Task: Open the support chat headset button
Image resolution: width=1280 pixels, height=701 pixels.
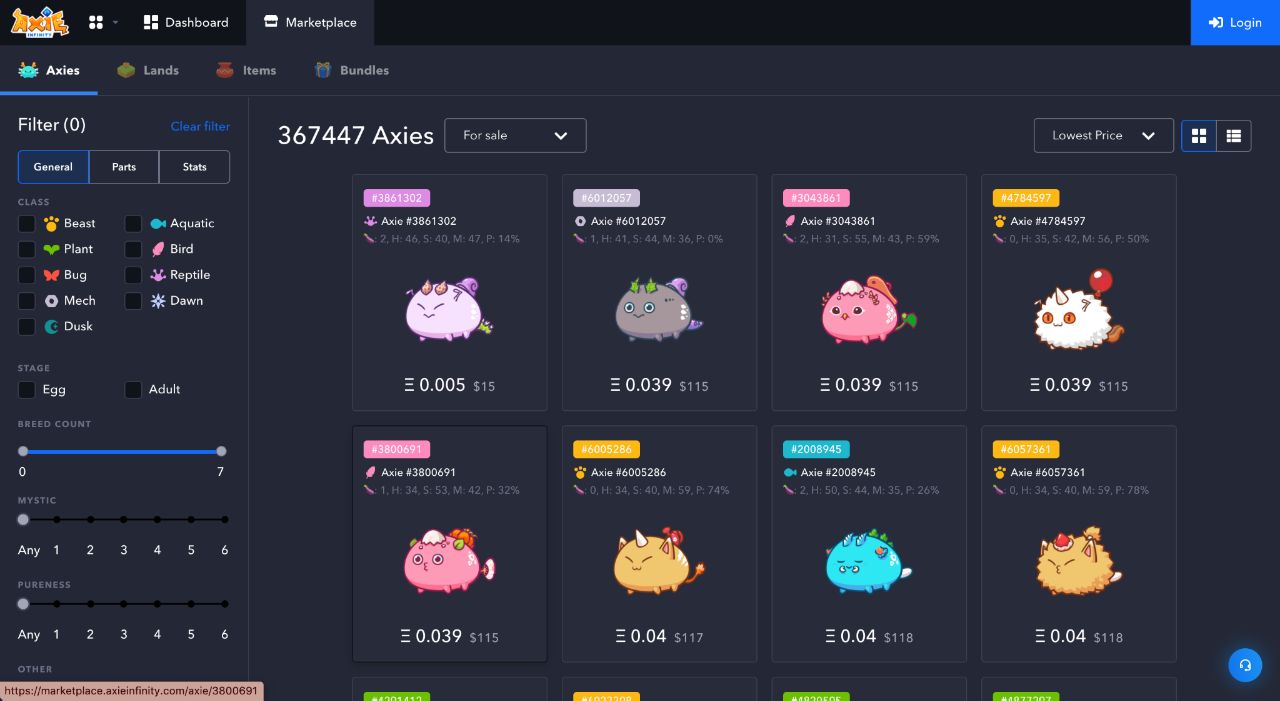Action: point(1245,665)
